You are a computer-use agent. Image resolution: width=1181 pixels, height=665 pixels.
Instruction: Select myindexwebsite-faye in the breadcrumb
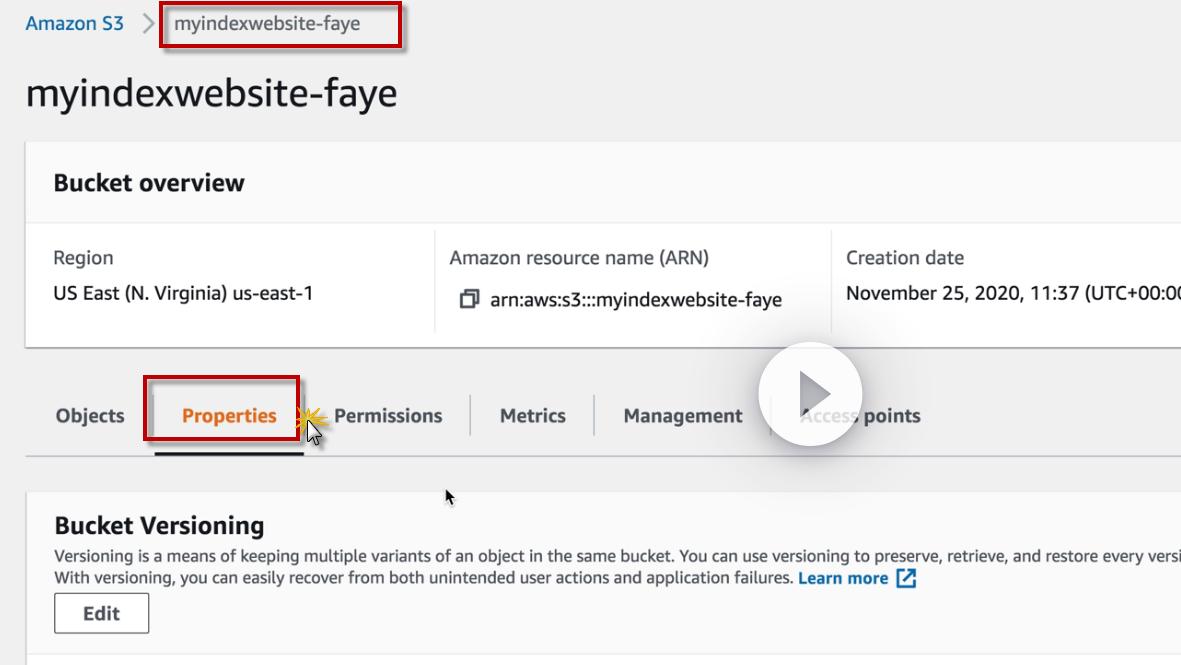tap(267, 24)
